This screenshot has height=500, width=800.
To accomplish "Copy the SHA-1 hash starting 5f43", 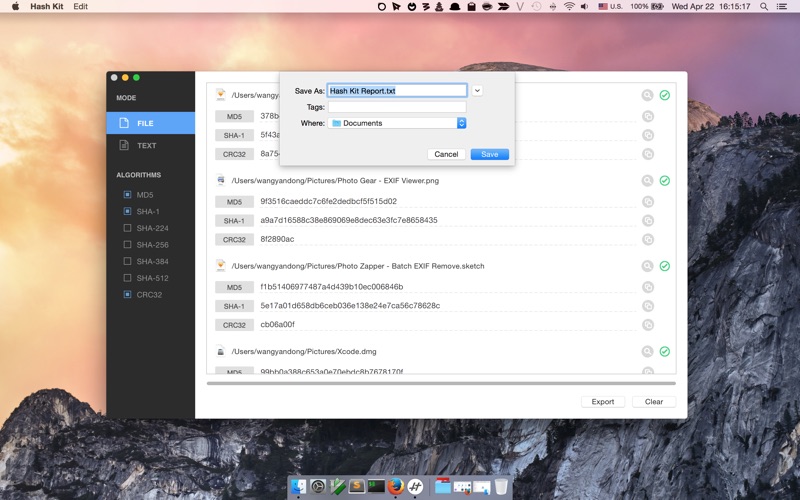I will 648,135.
